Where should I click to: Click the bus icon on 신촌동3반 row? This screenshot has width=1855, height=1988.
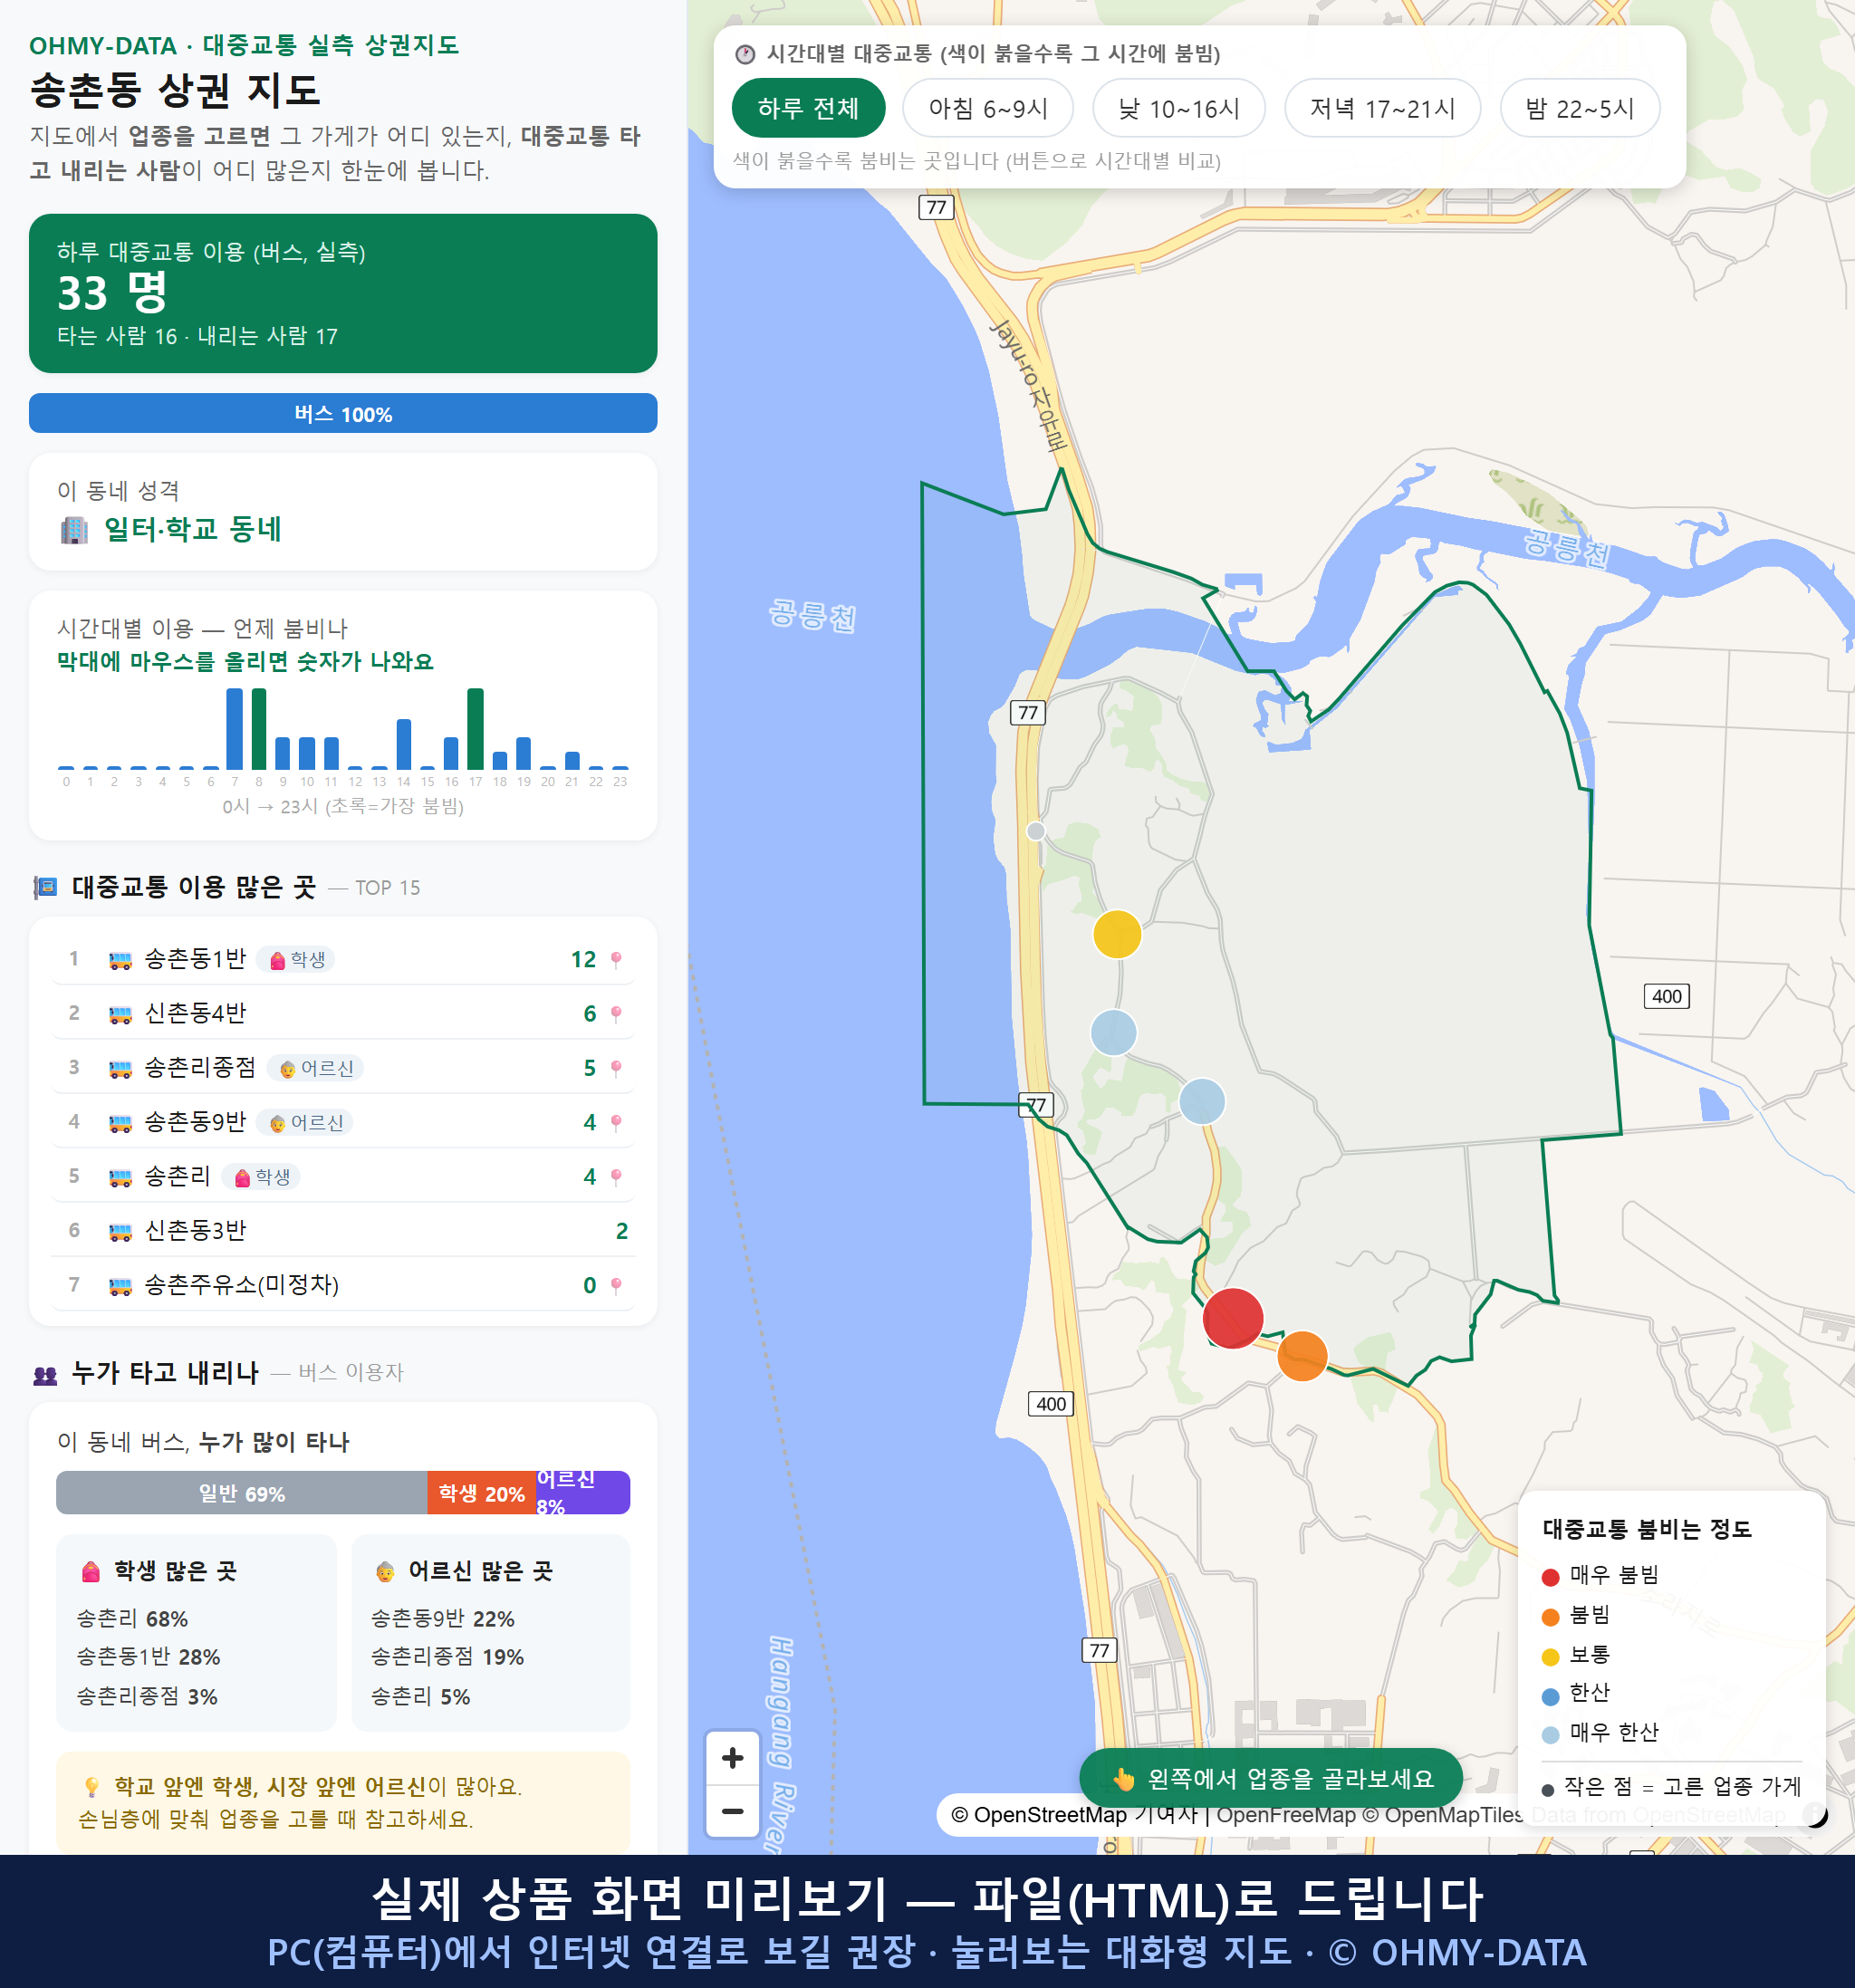point(120,1231)
